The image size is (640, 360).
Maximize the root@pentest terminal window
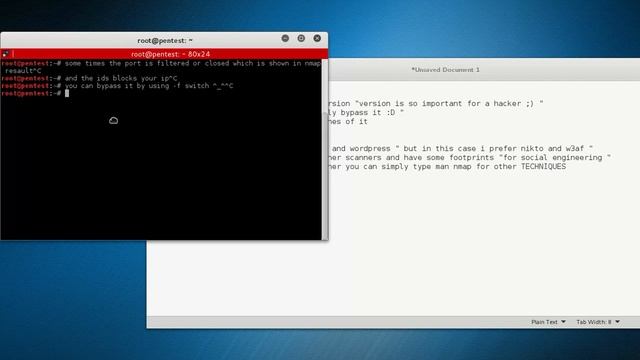301,38
